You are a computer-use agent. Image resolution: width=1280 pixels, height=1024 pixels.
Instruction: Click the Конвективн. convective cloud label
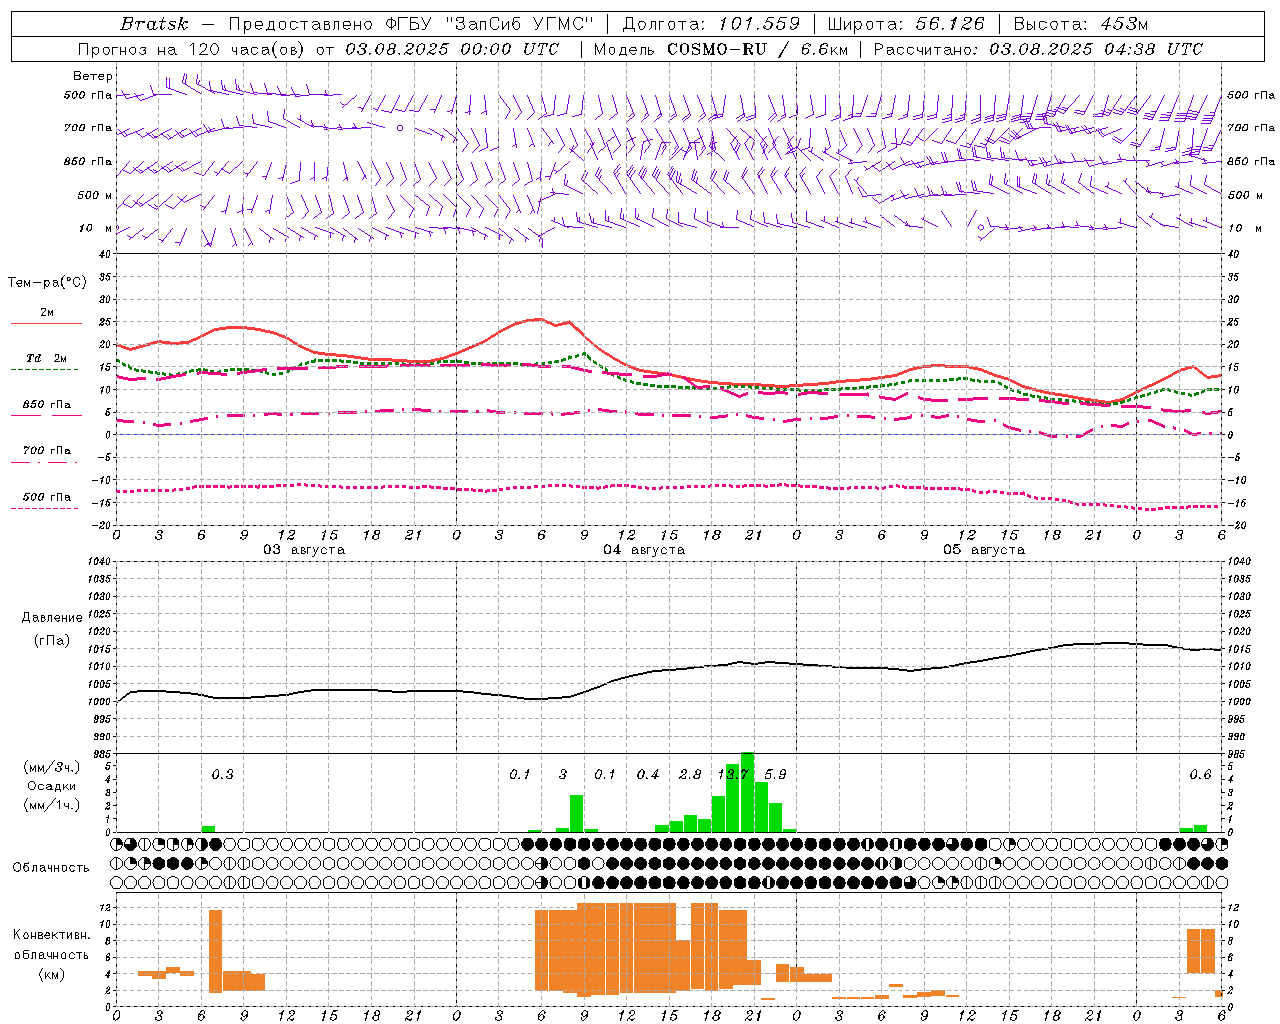pos(51,935)
